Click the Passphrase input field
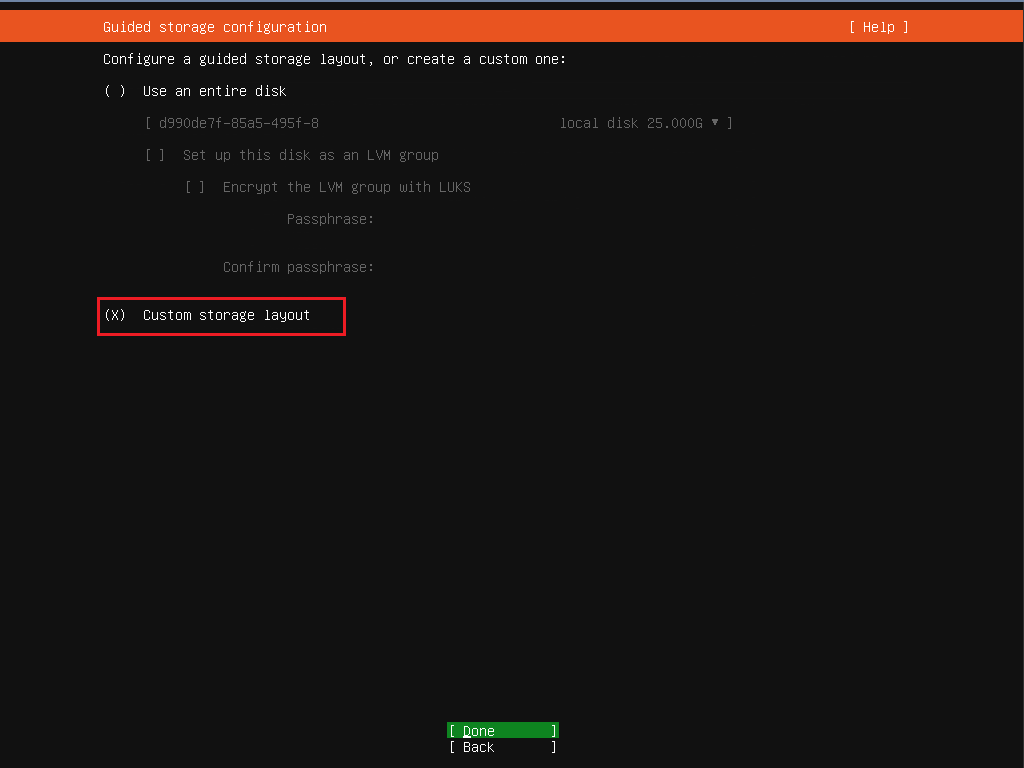This screenshot has height=768, width=1024. [555, 219]
